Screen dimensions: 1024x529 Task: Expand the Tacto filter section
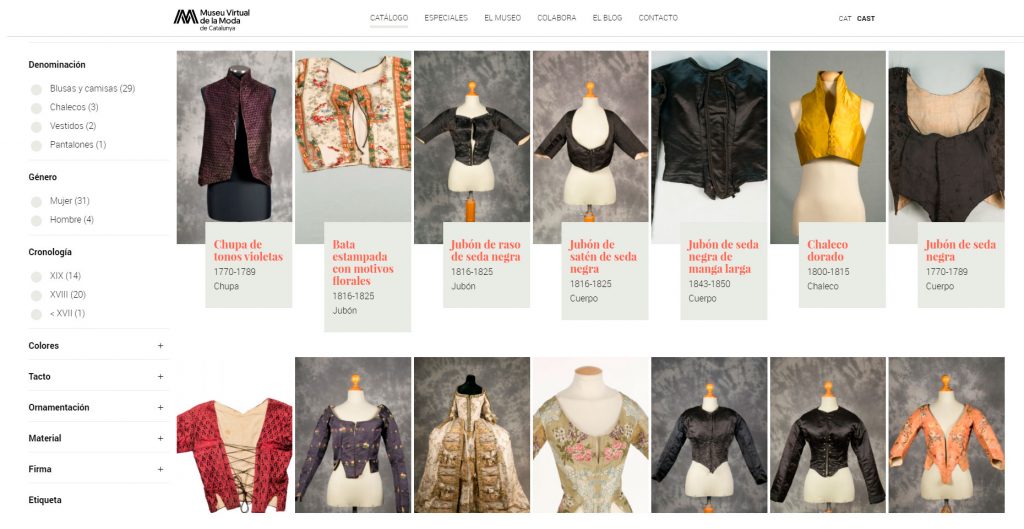pos(160,377)
